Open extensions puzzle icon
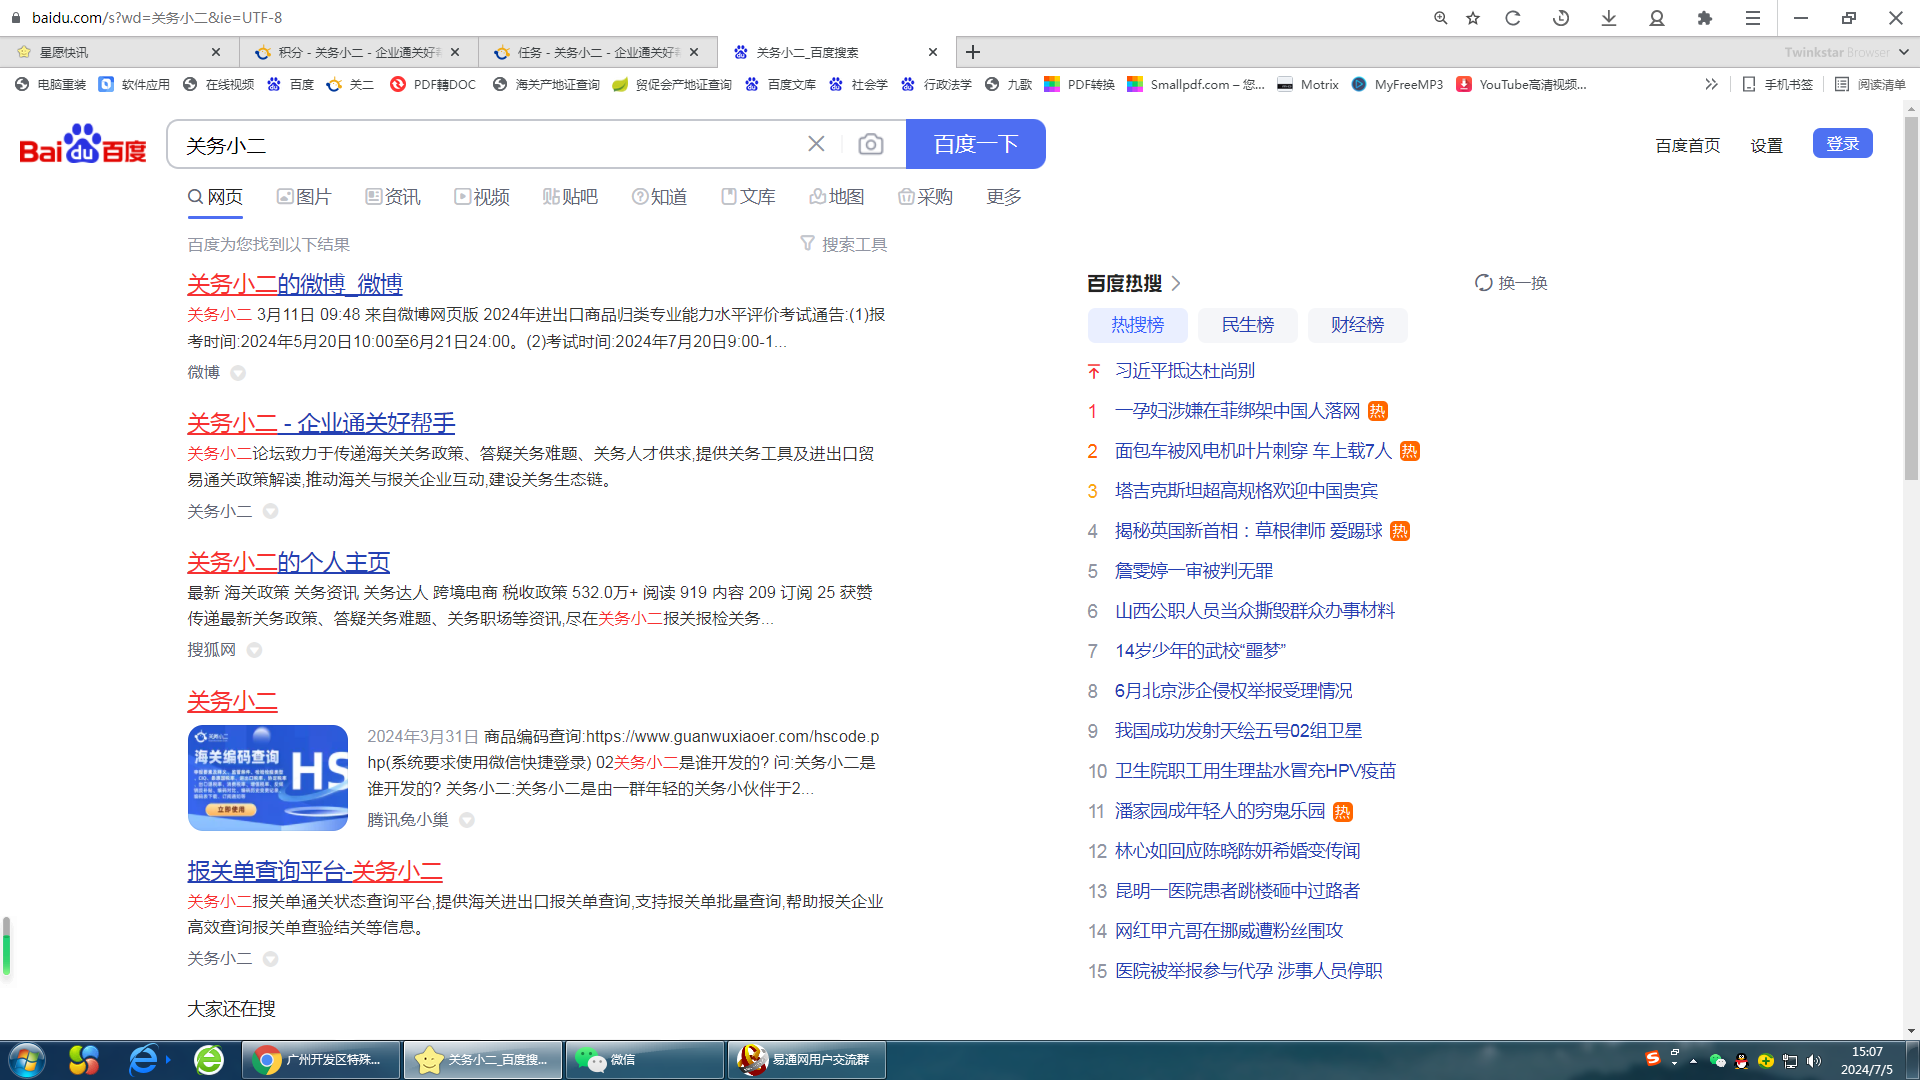This screenshot has height=1080, width=1920. point(1705,18)
